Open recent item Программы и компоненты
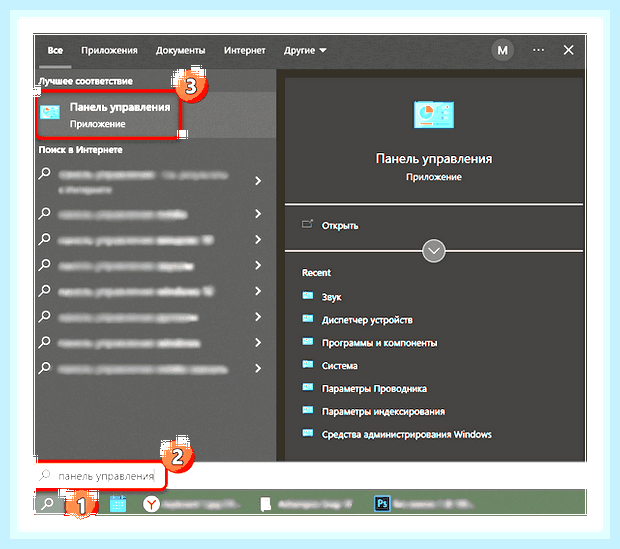 click(380, 343)
